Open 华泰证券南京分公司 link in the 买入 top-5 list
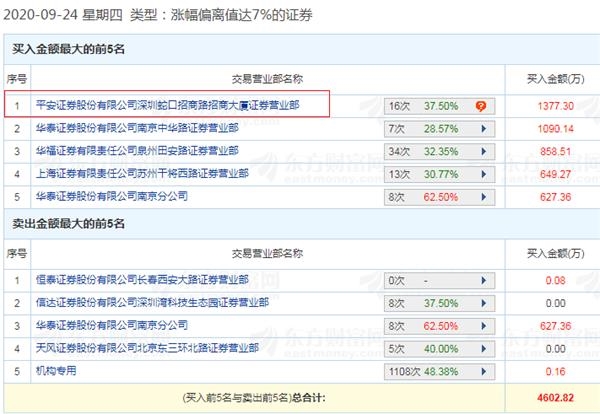 (112, 196)
